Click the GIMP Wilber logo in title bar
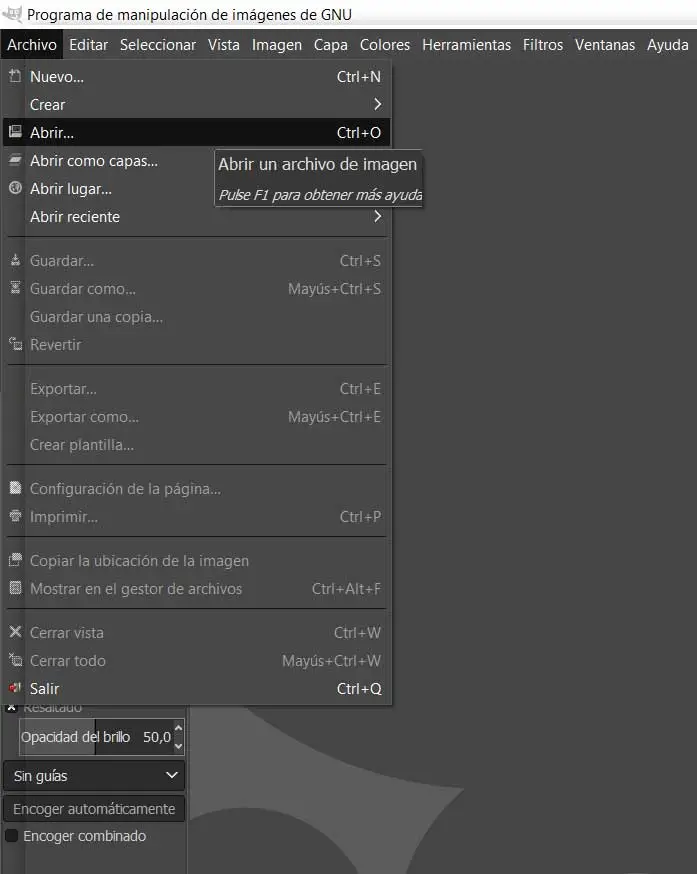The image size is (697, 874). (x=12, y=13)
